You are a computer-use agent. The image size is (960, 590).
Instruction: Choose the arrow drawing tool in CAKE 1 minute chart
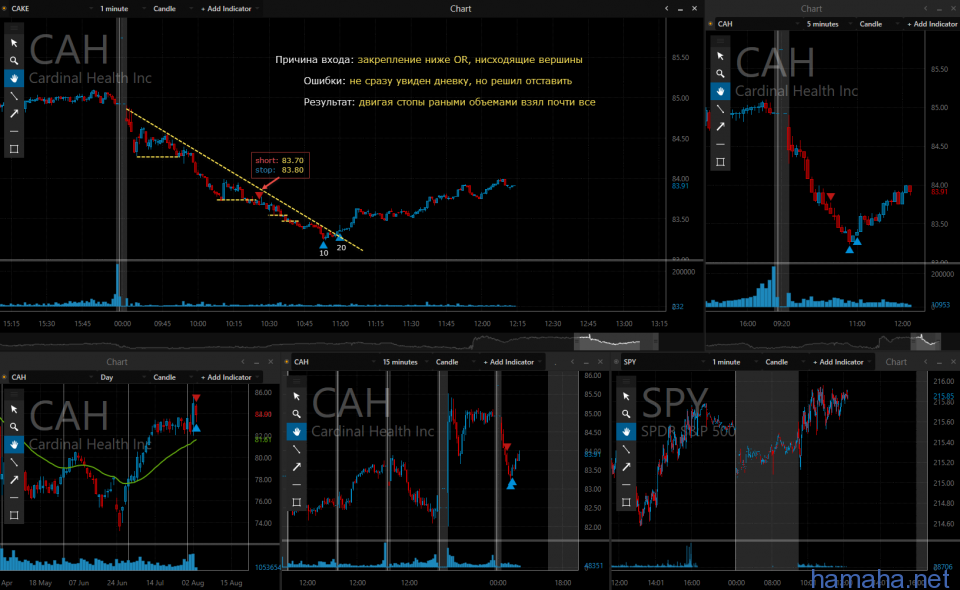click(14, 114)
